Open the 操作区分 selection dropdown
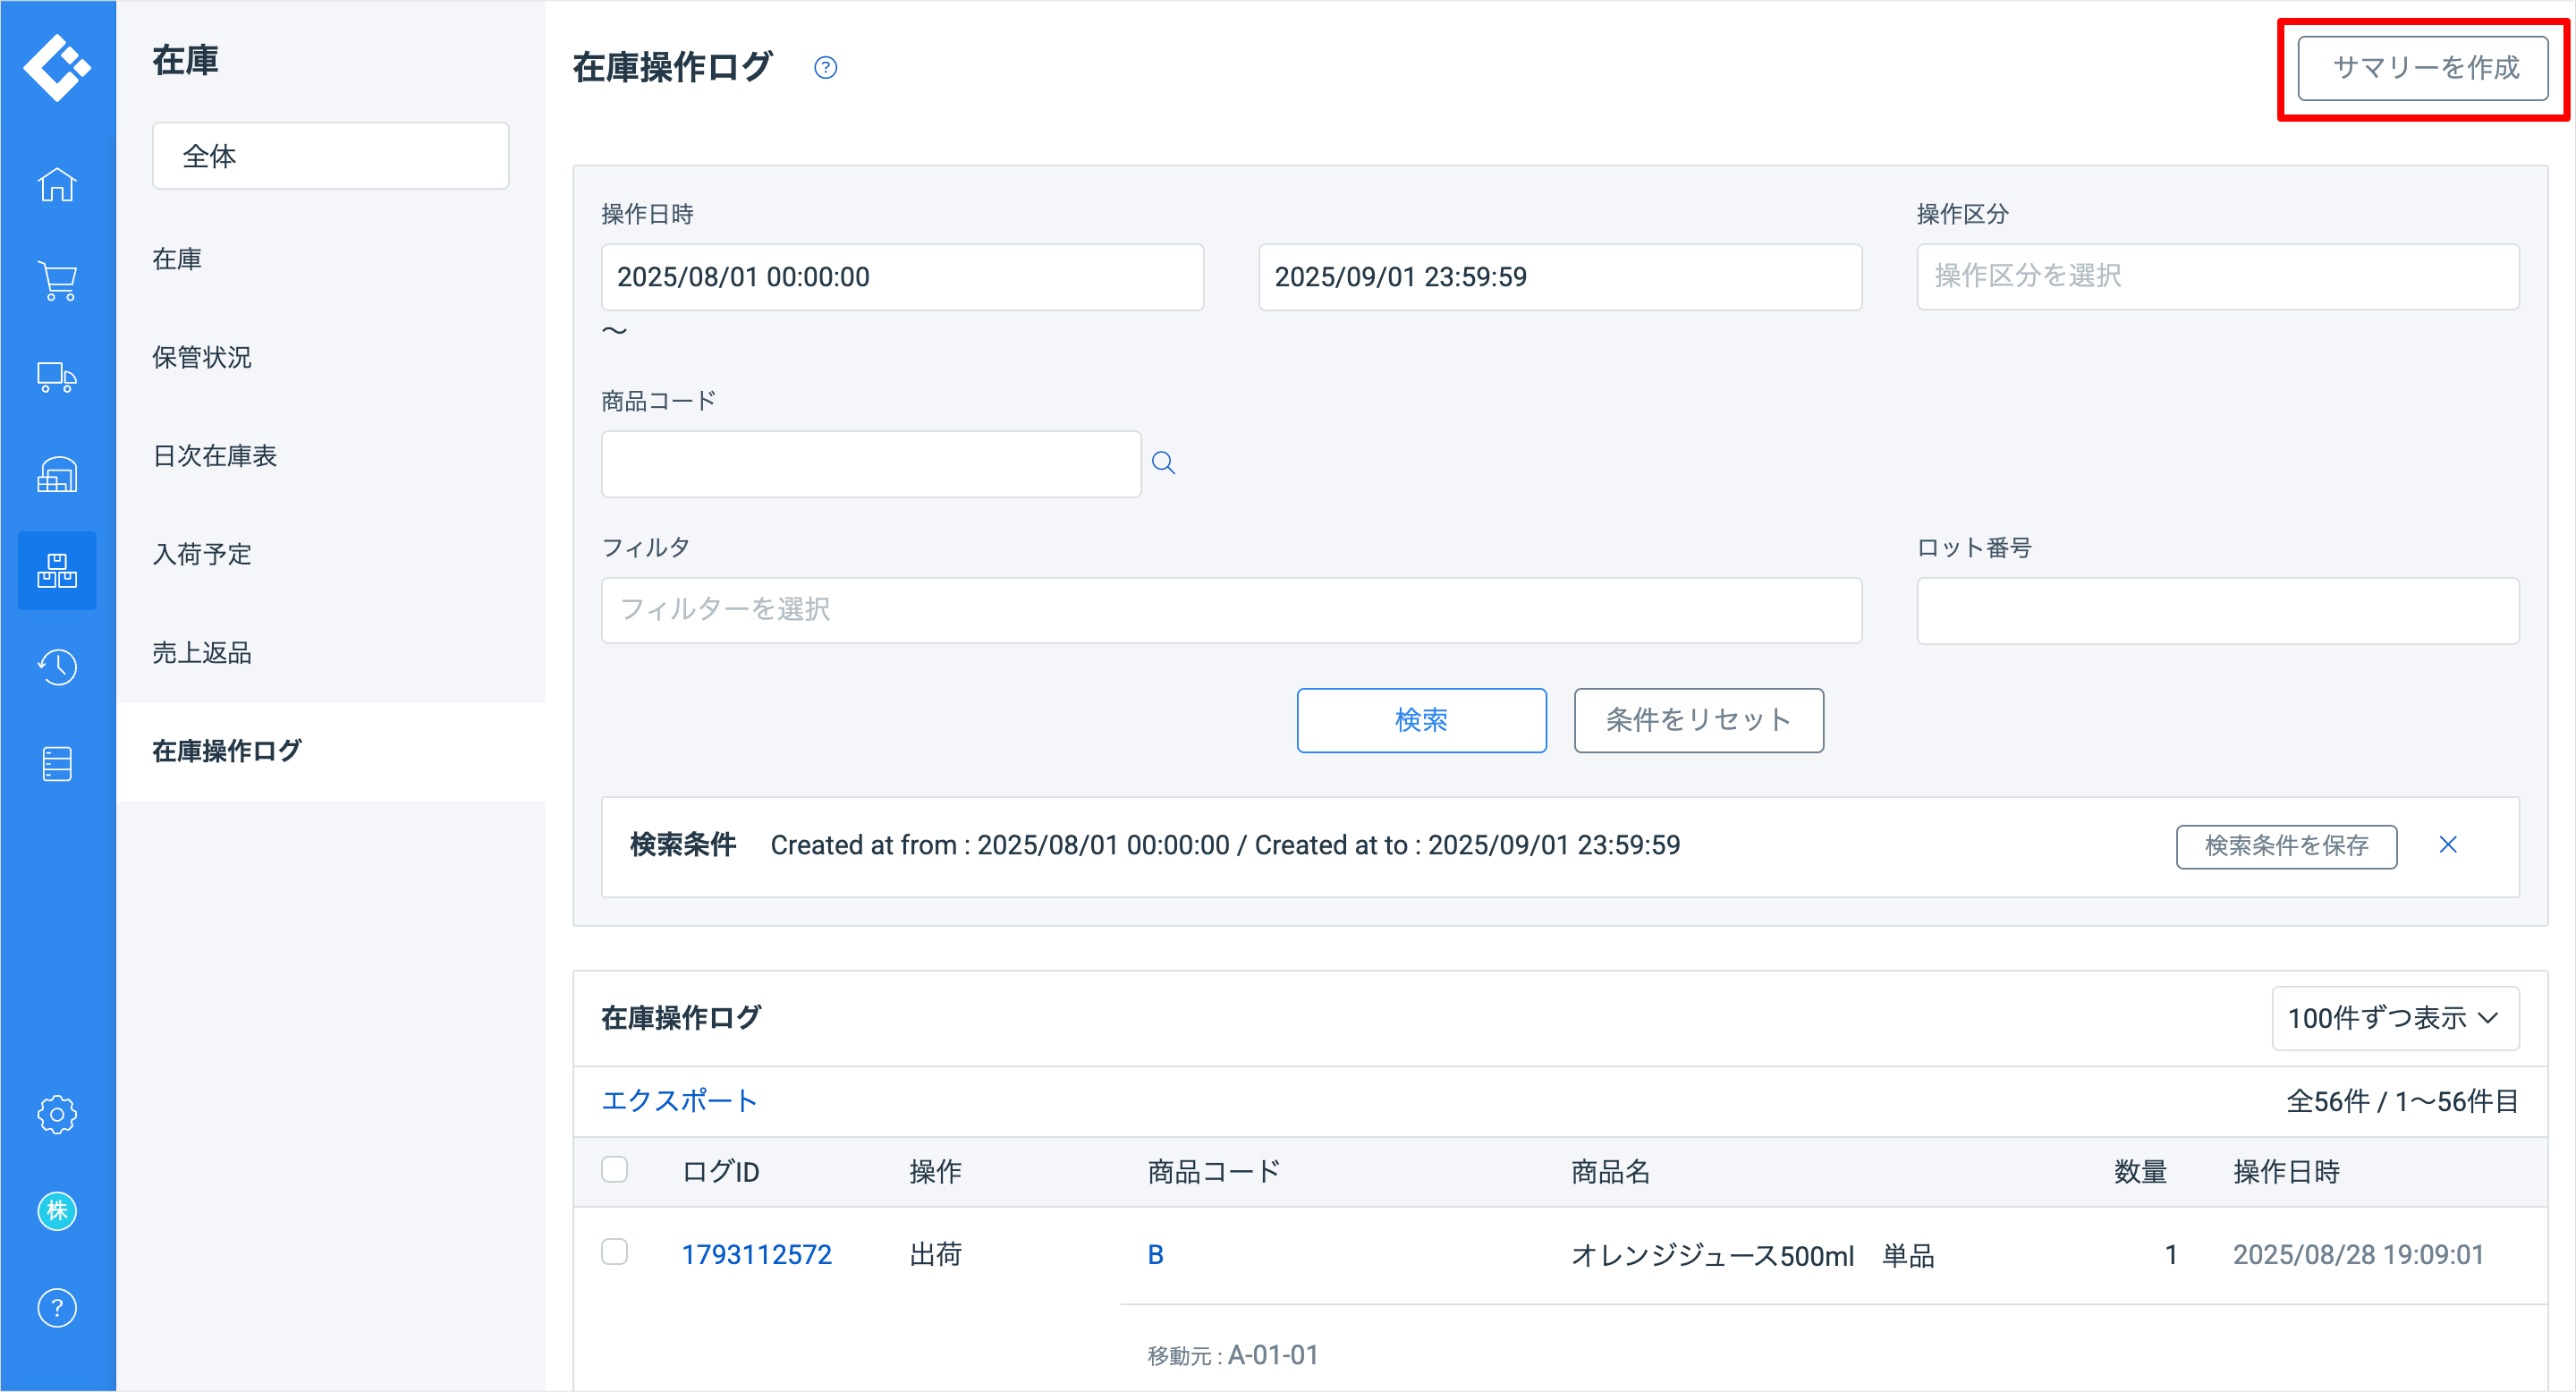The width and height of the screenshot is (2576, 1392). (x=2217, y=276)
